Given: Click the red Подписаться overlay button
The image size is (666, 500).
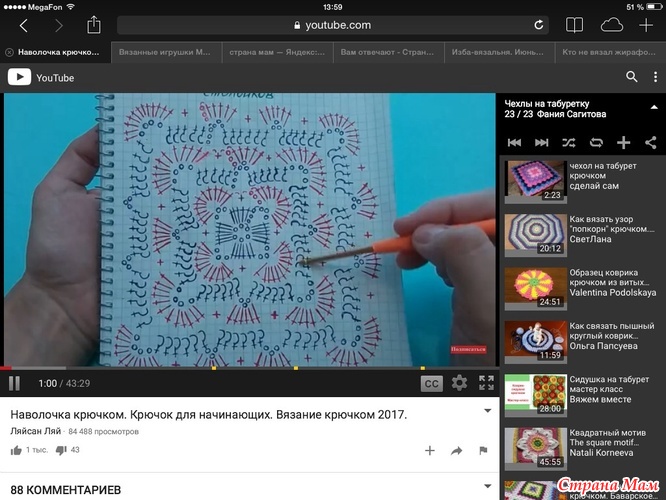Looking at the screenshot, I should click(468, 349).
